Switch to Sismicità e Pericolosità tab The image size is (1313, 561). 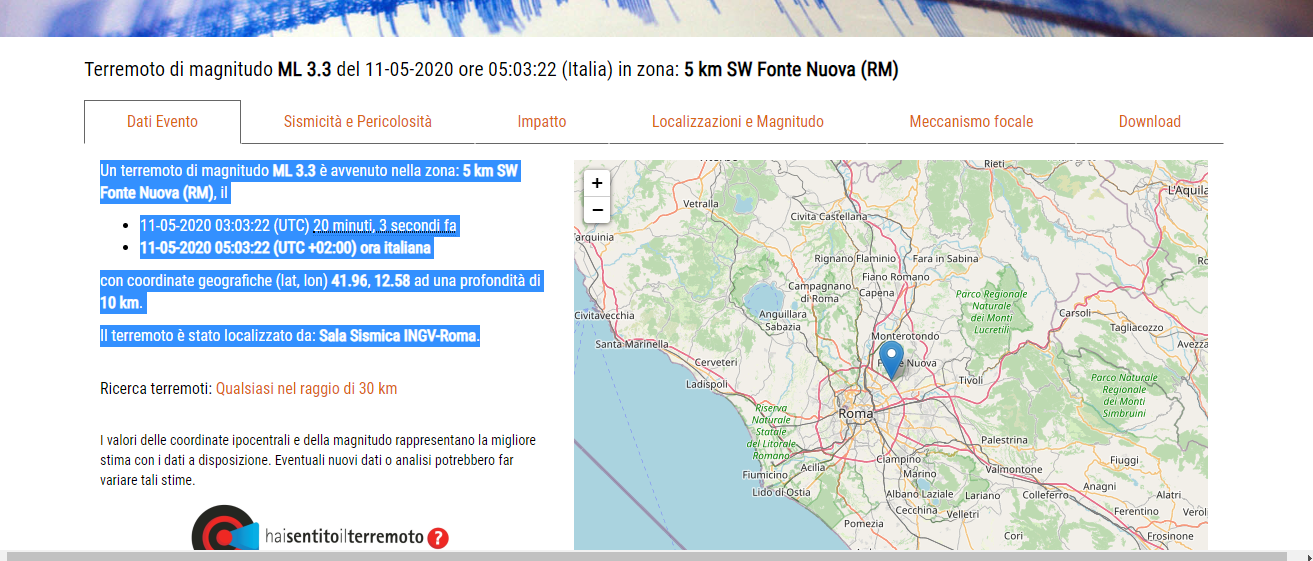(358, 122)
